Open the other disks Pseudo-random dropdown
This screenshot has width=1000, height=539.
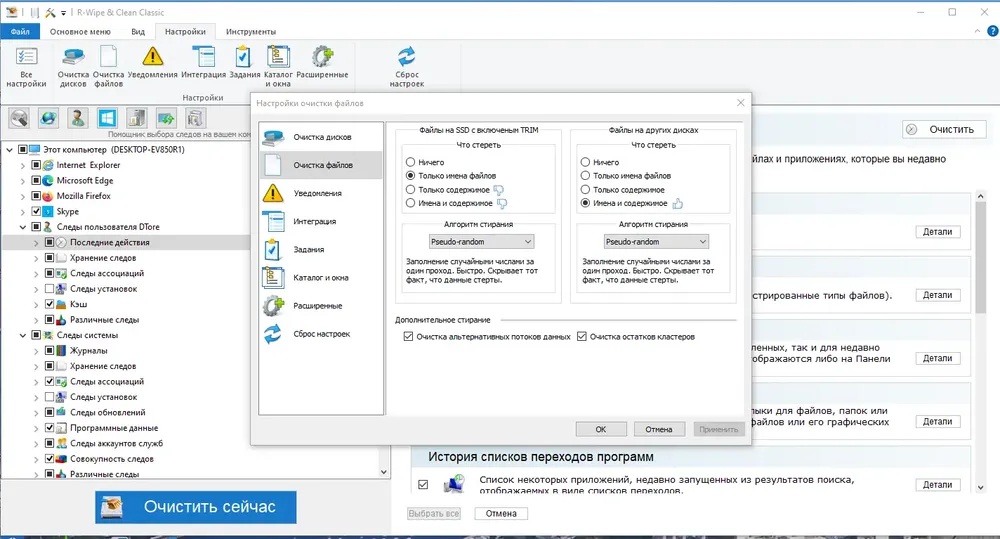[656, 242]
